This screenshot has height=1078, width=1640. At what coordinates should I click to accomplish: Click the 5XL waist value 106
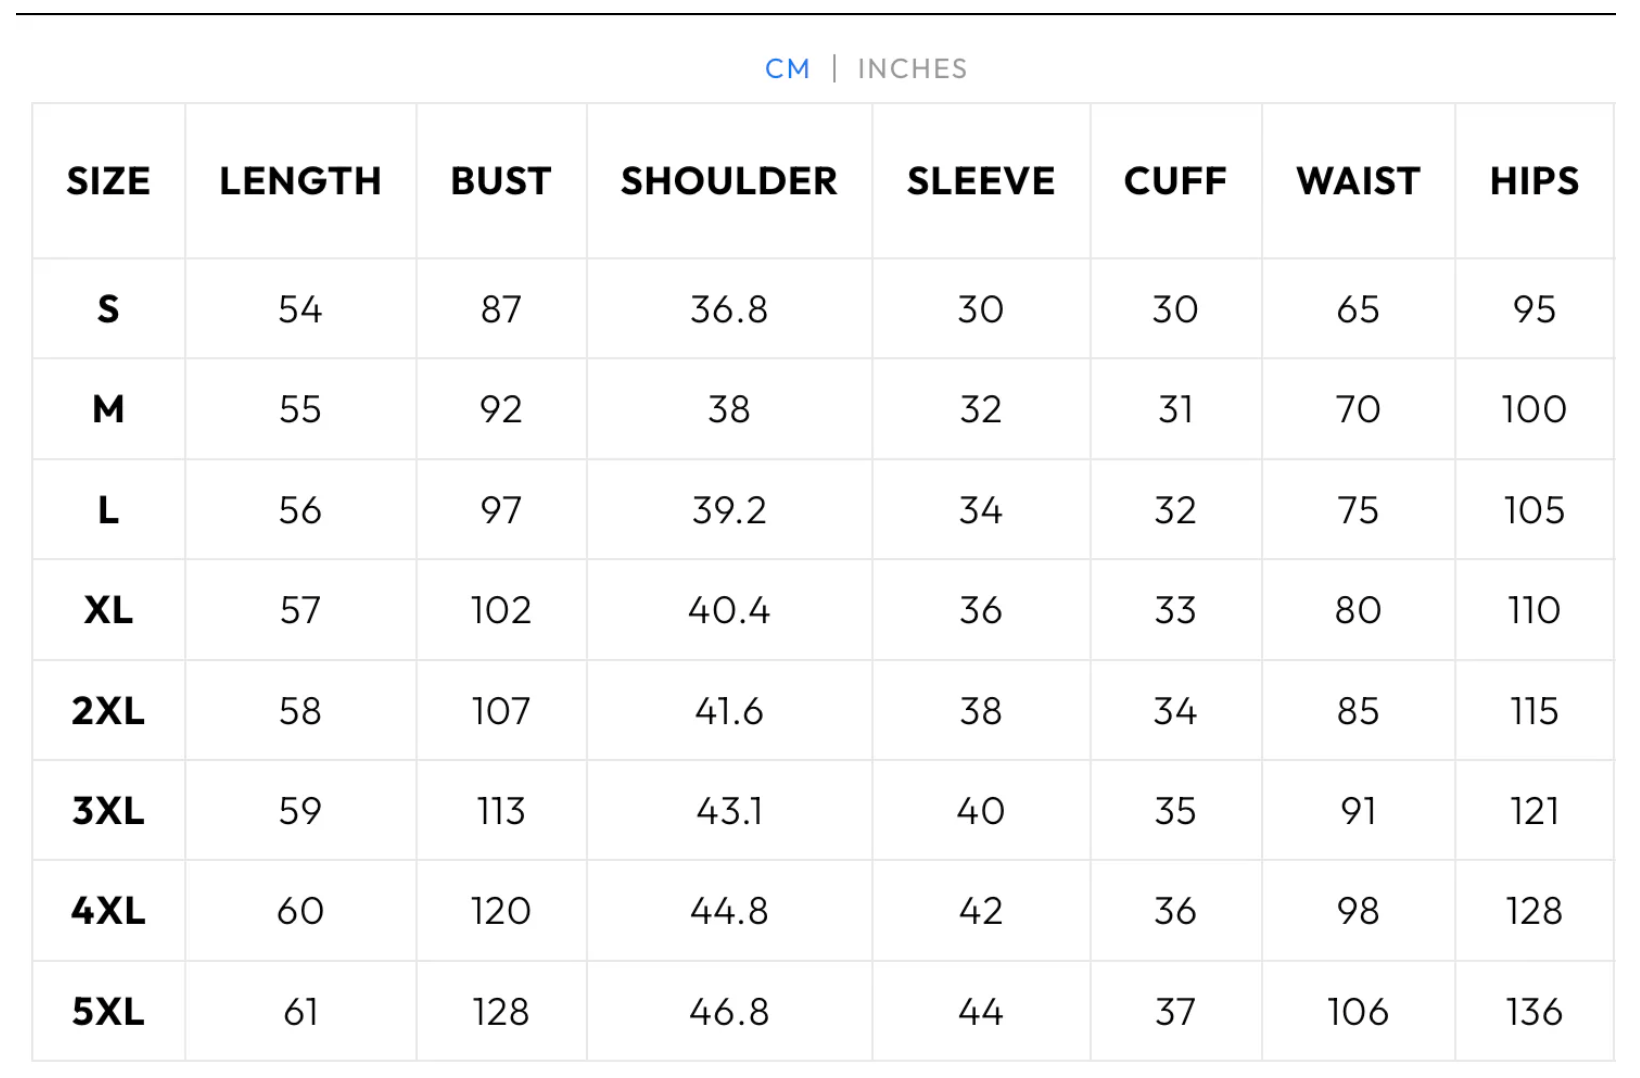coord(1358,1012)
